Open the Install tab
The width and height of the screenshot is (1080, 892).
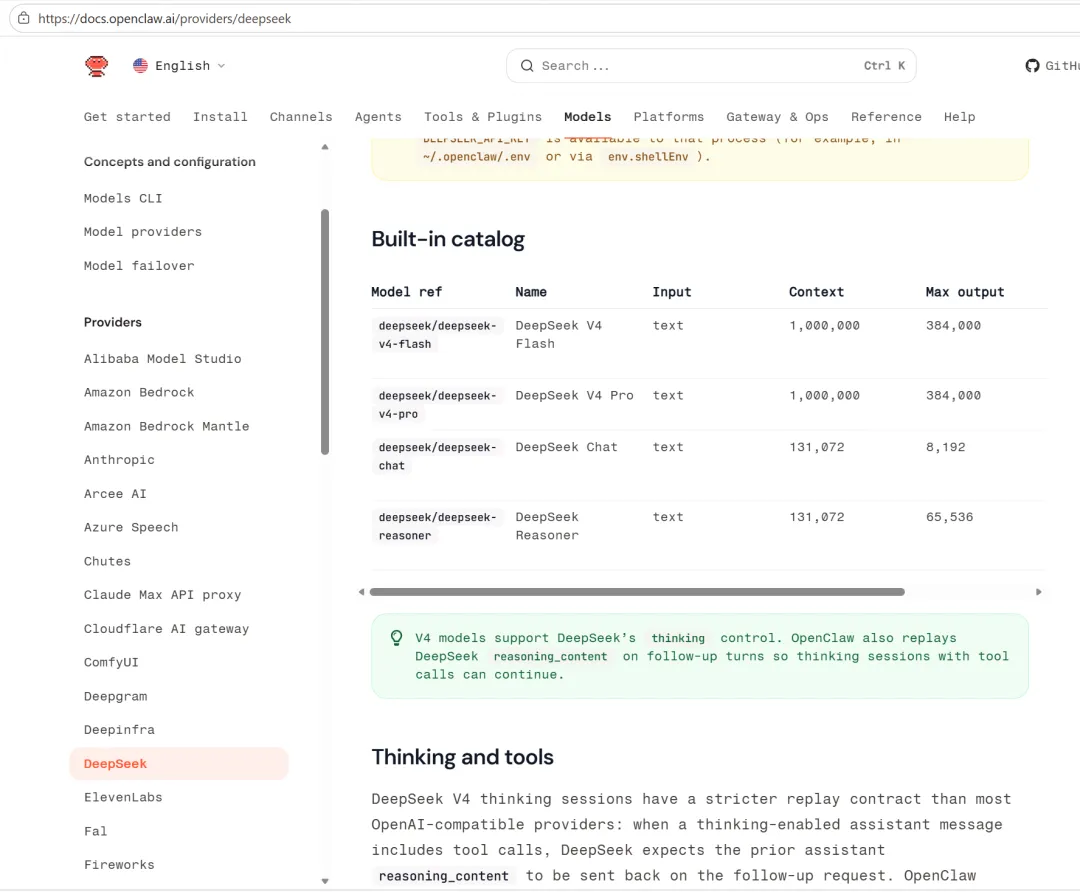pyautogui.click(x=220, y=116)
